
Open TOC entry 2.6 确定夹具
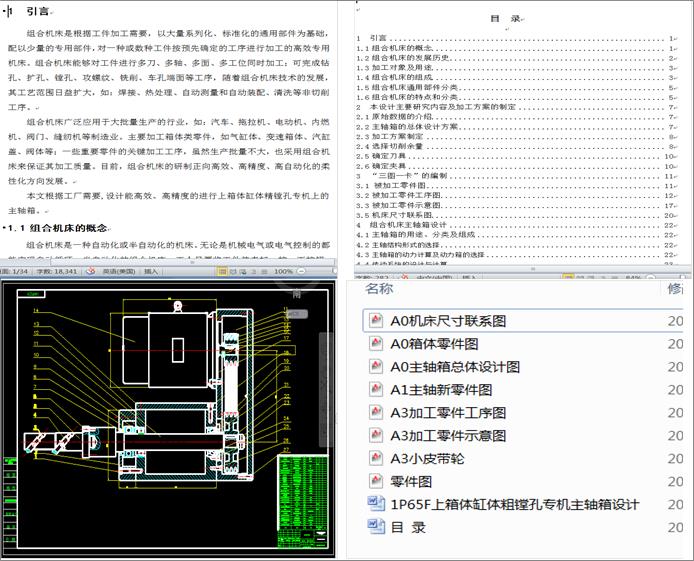517,166
